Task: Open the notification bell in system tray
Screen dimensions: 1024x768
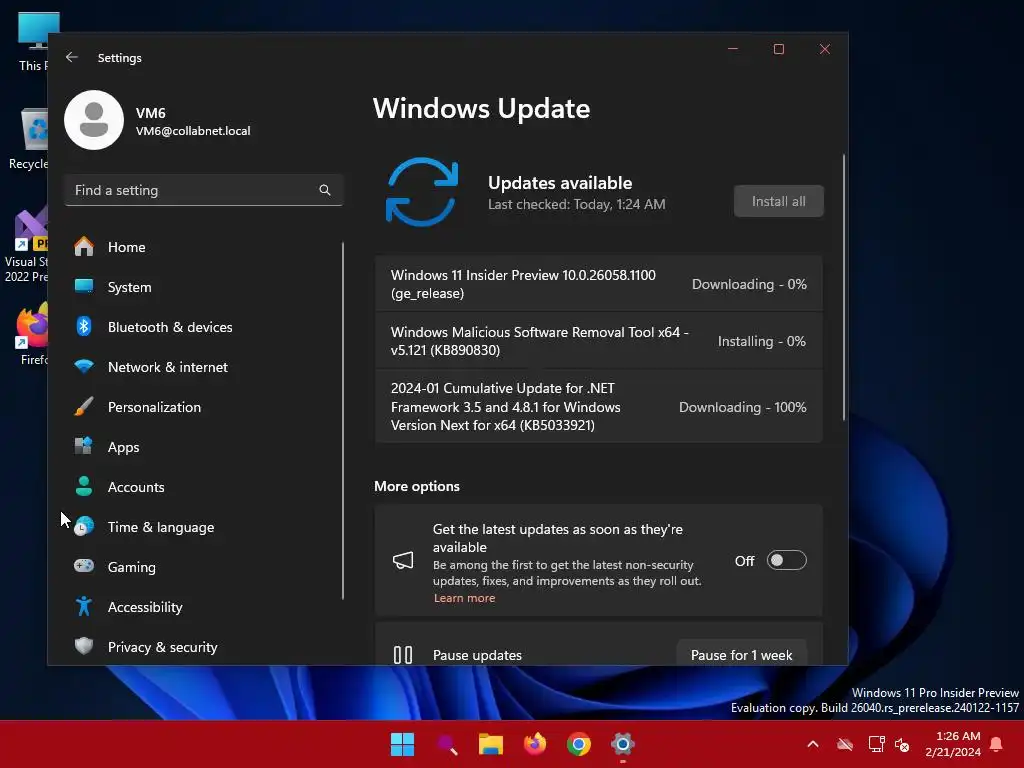Action: pos(997,744)
